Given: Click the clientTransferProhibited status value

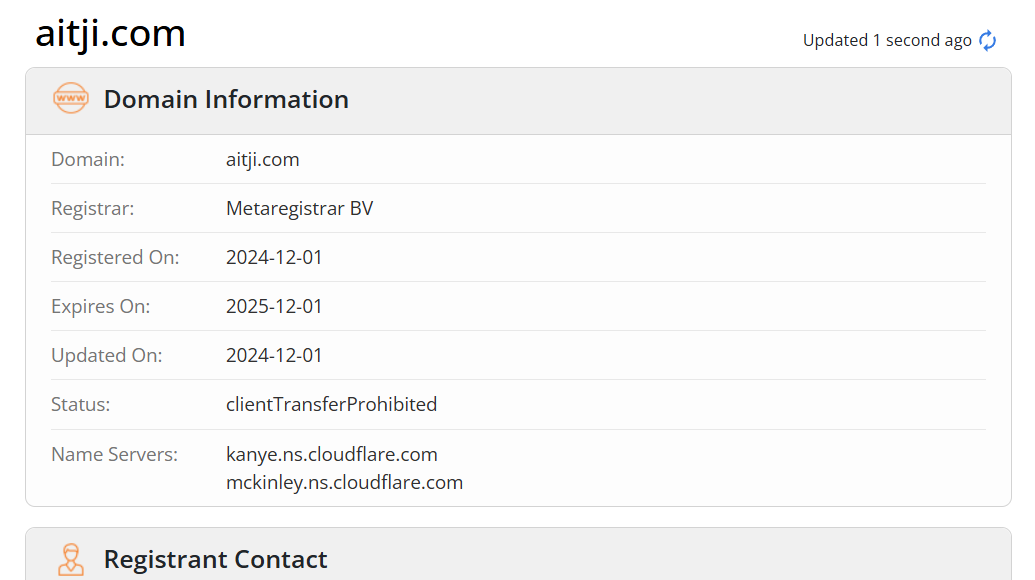Looking at the screenshot, I should 331,404.
